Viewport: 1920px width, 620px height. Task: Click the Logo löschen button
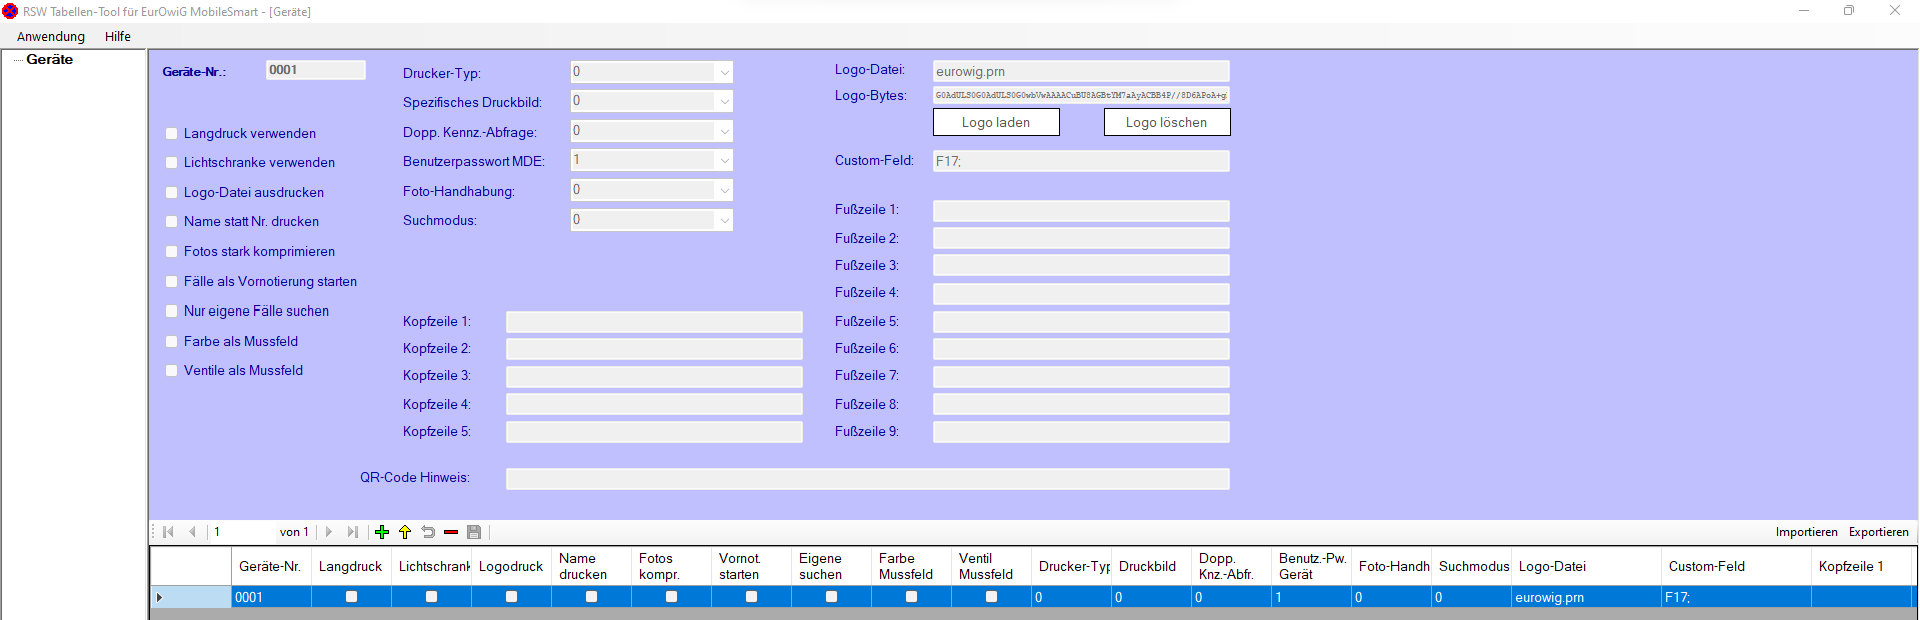(x=1166, y=122)
